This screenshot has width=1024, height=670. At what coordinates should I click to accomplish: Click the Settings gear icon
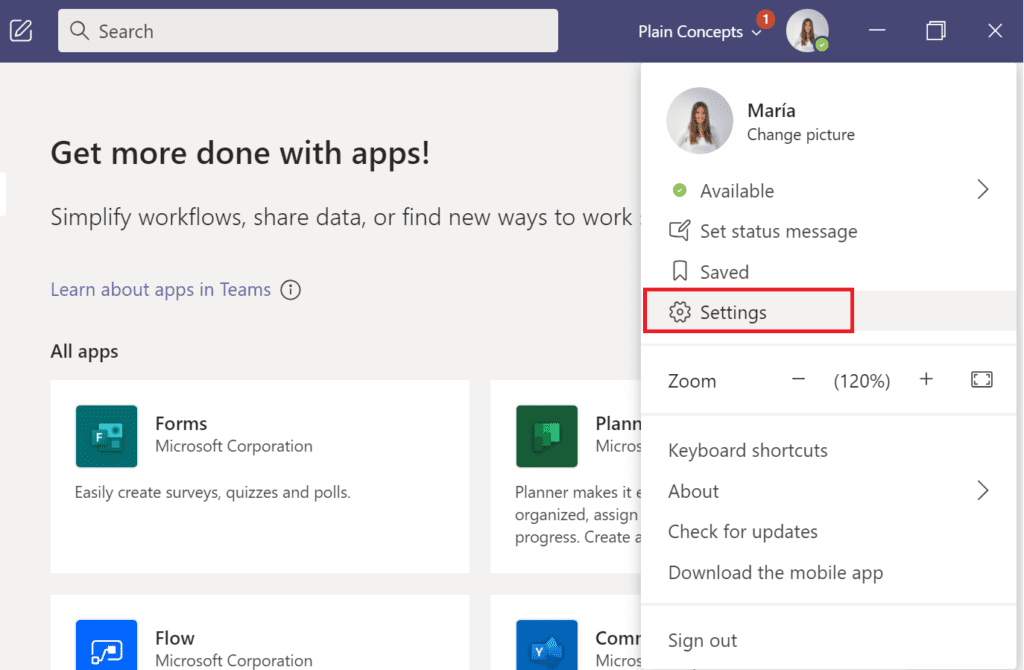click(x=680, y=312)
